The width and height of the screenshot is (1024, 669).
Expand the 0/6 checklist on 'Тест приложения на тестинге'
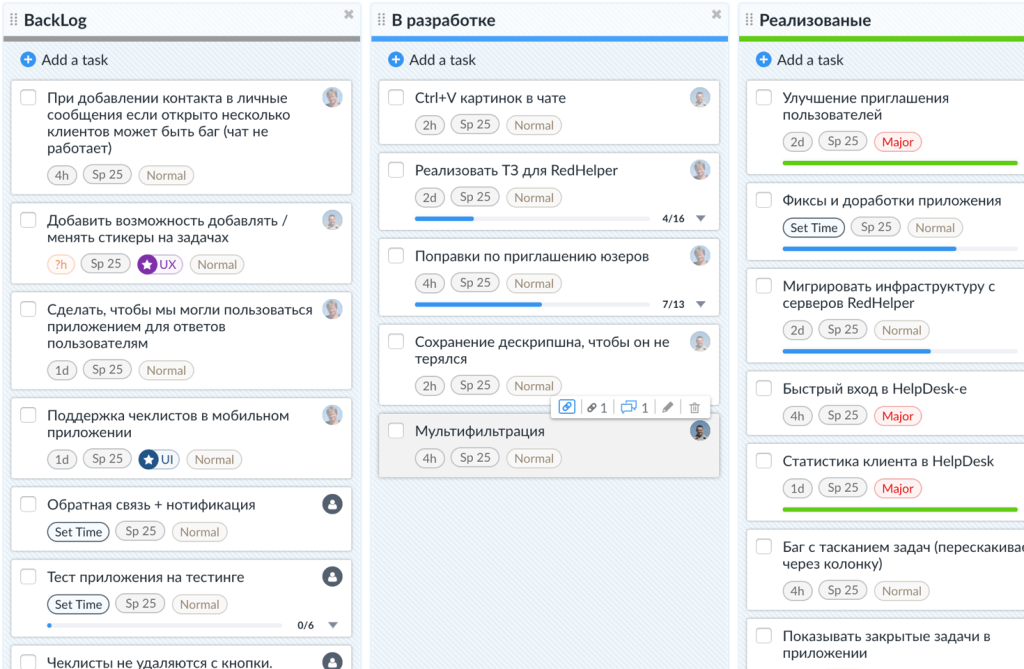point(332,626)
